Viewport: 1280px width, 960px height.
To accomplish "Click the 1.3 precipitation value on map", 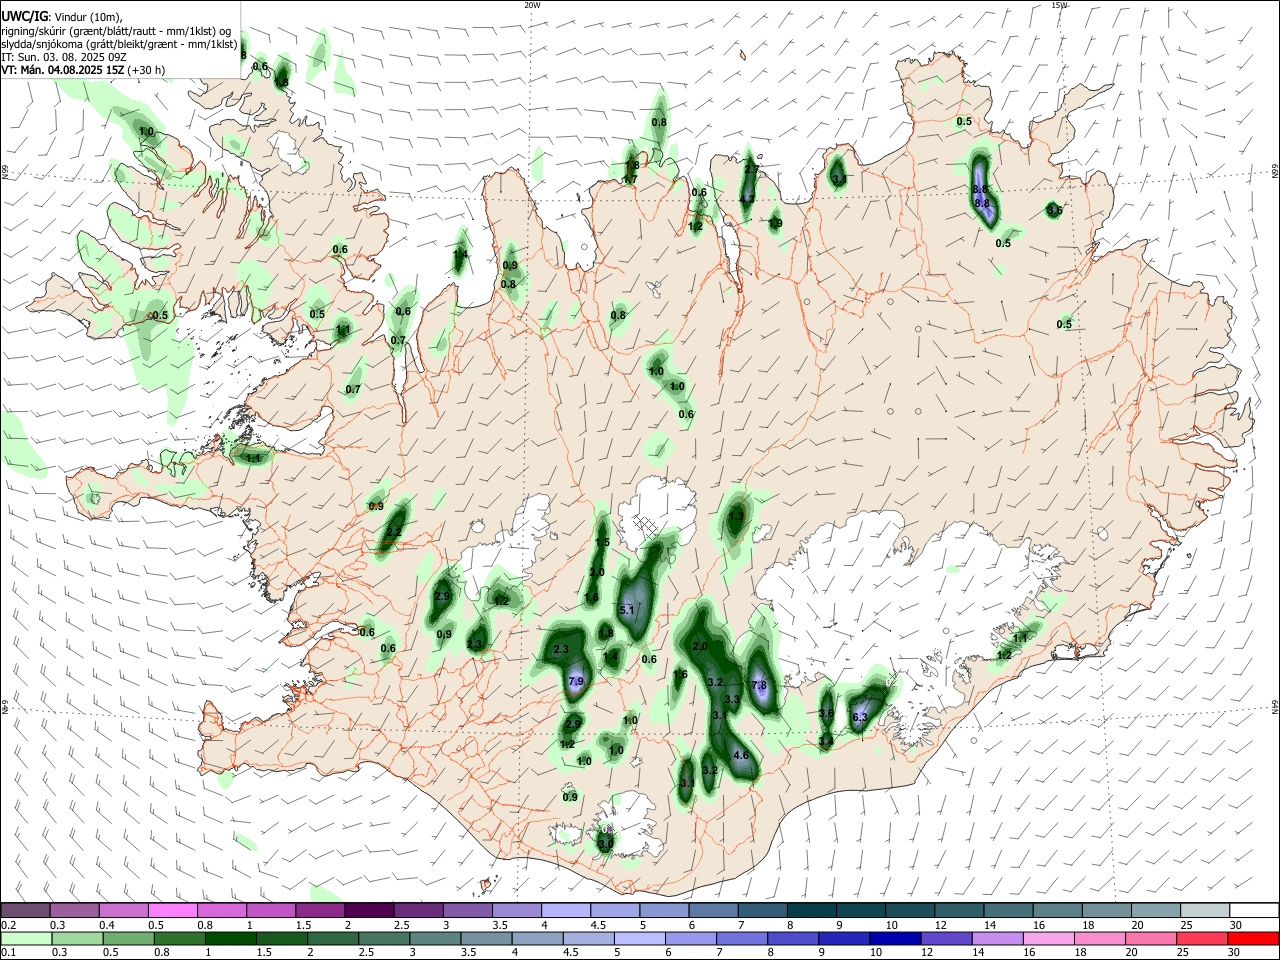I will tap(737, 517).
